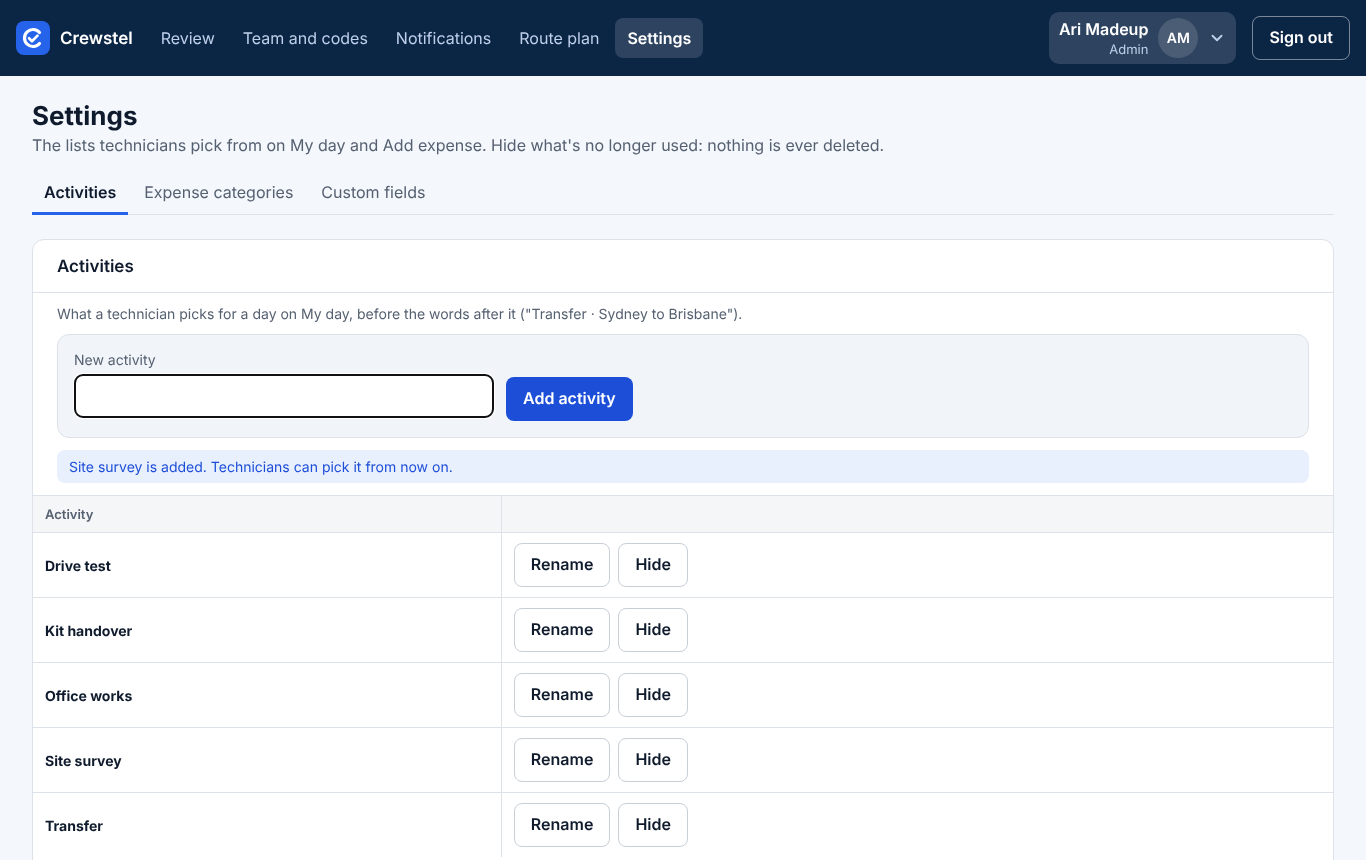The height and width of the screenshot is (860, 1366).
Task: Hide the Transfer activity
Action: pos(653,825)
